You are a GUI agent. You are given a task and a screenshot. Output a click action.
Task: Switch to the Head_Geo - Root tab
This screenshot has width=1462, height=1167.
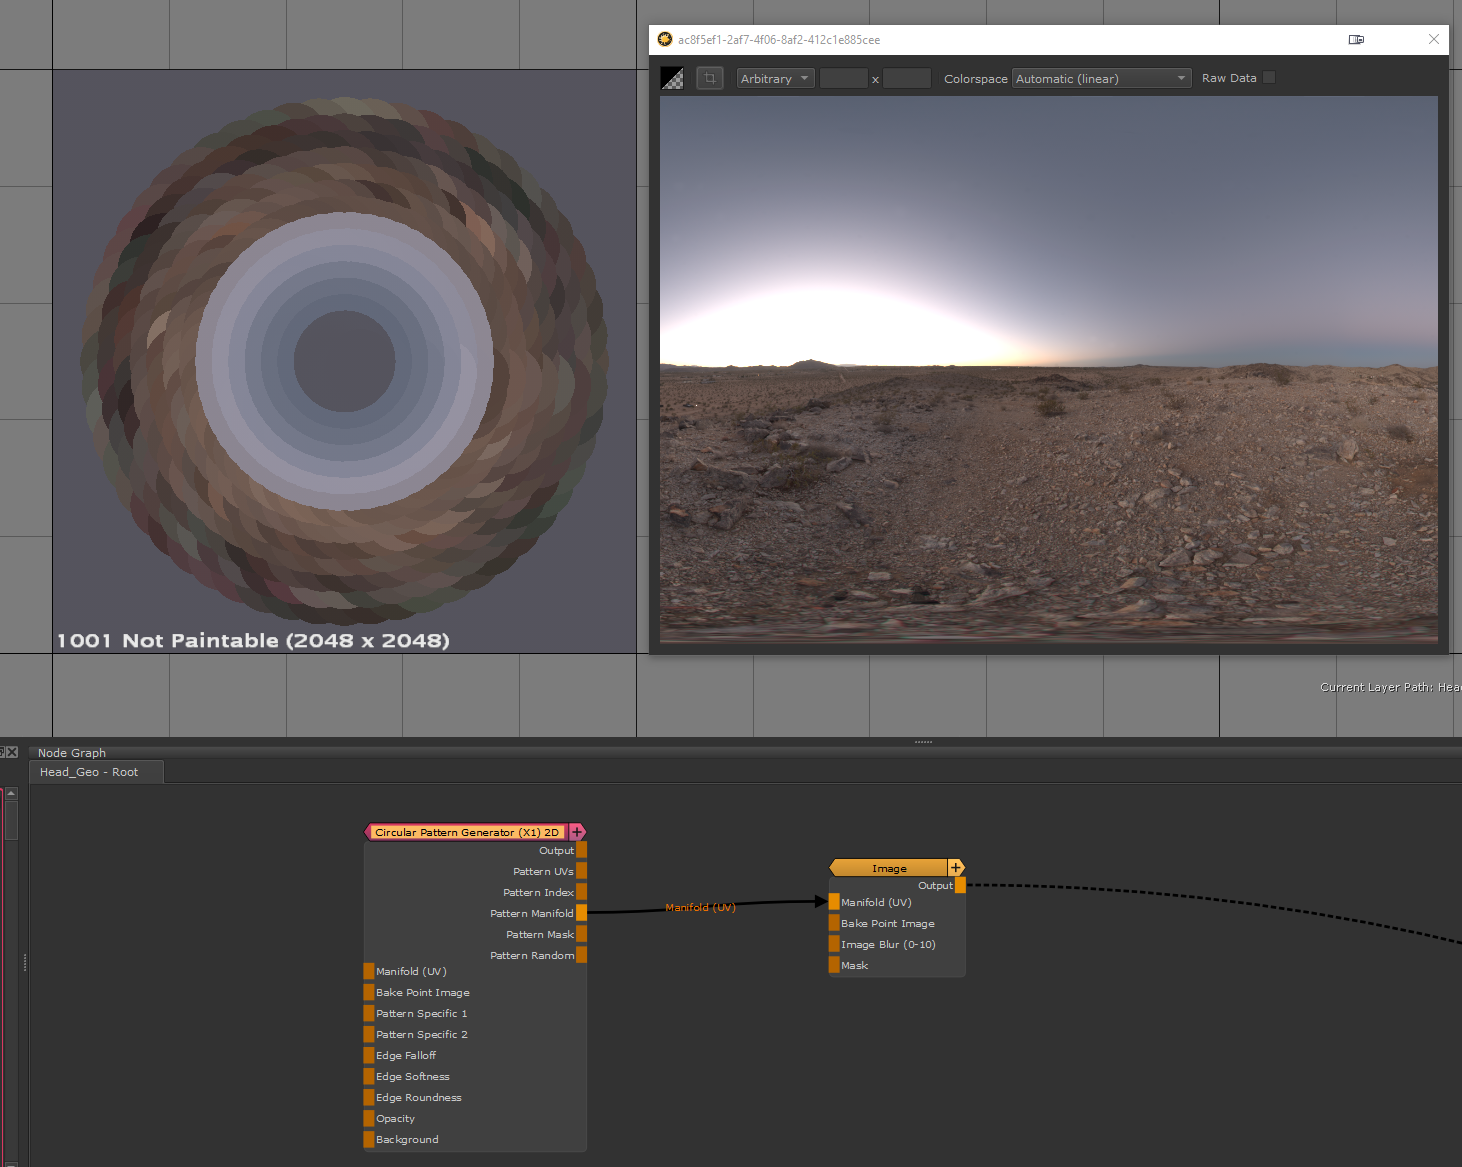pos(90,772)
